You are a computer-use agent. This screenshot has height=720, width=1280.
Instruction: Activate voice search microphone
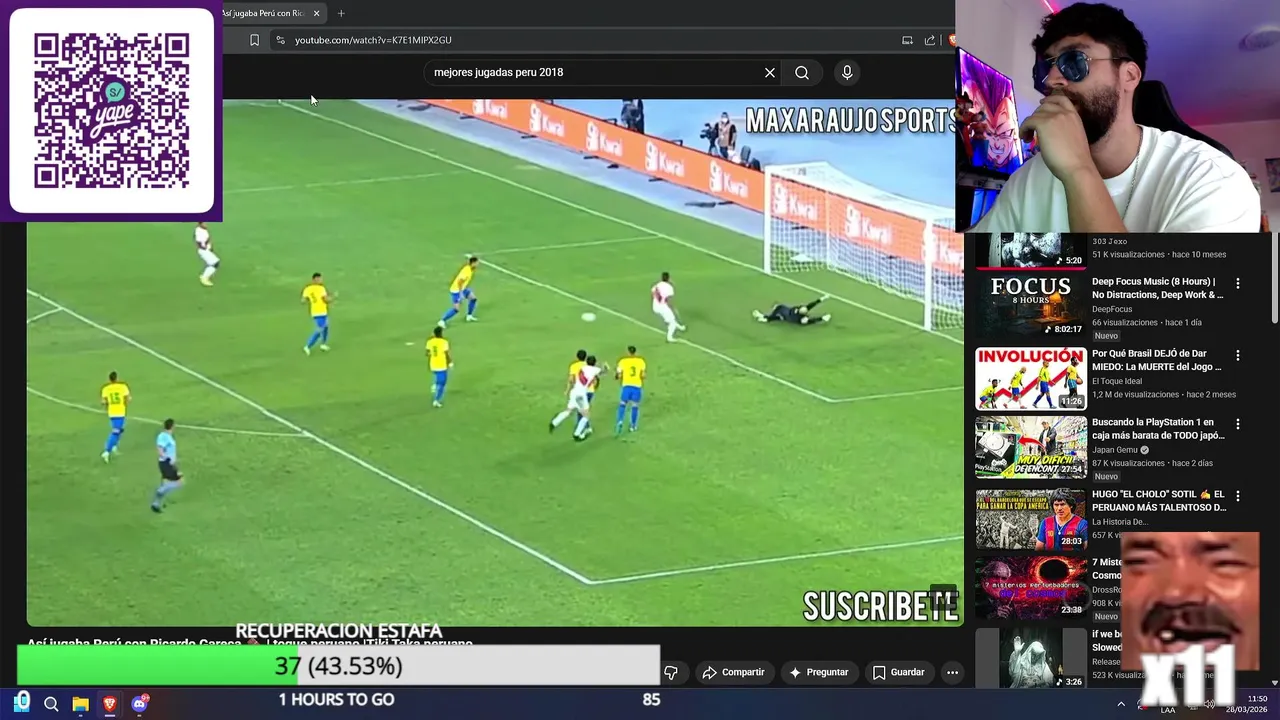(x=847, y=72)
